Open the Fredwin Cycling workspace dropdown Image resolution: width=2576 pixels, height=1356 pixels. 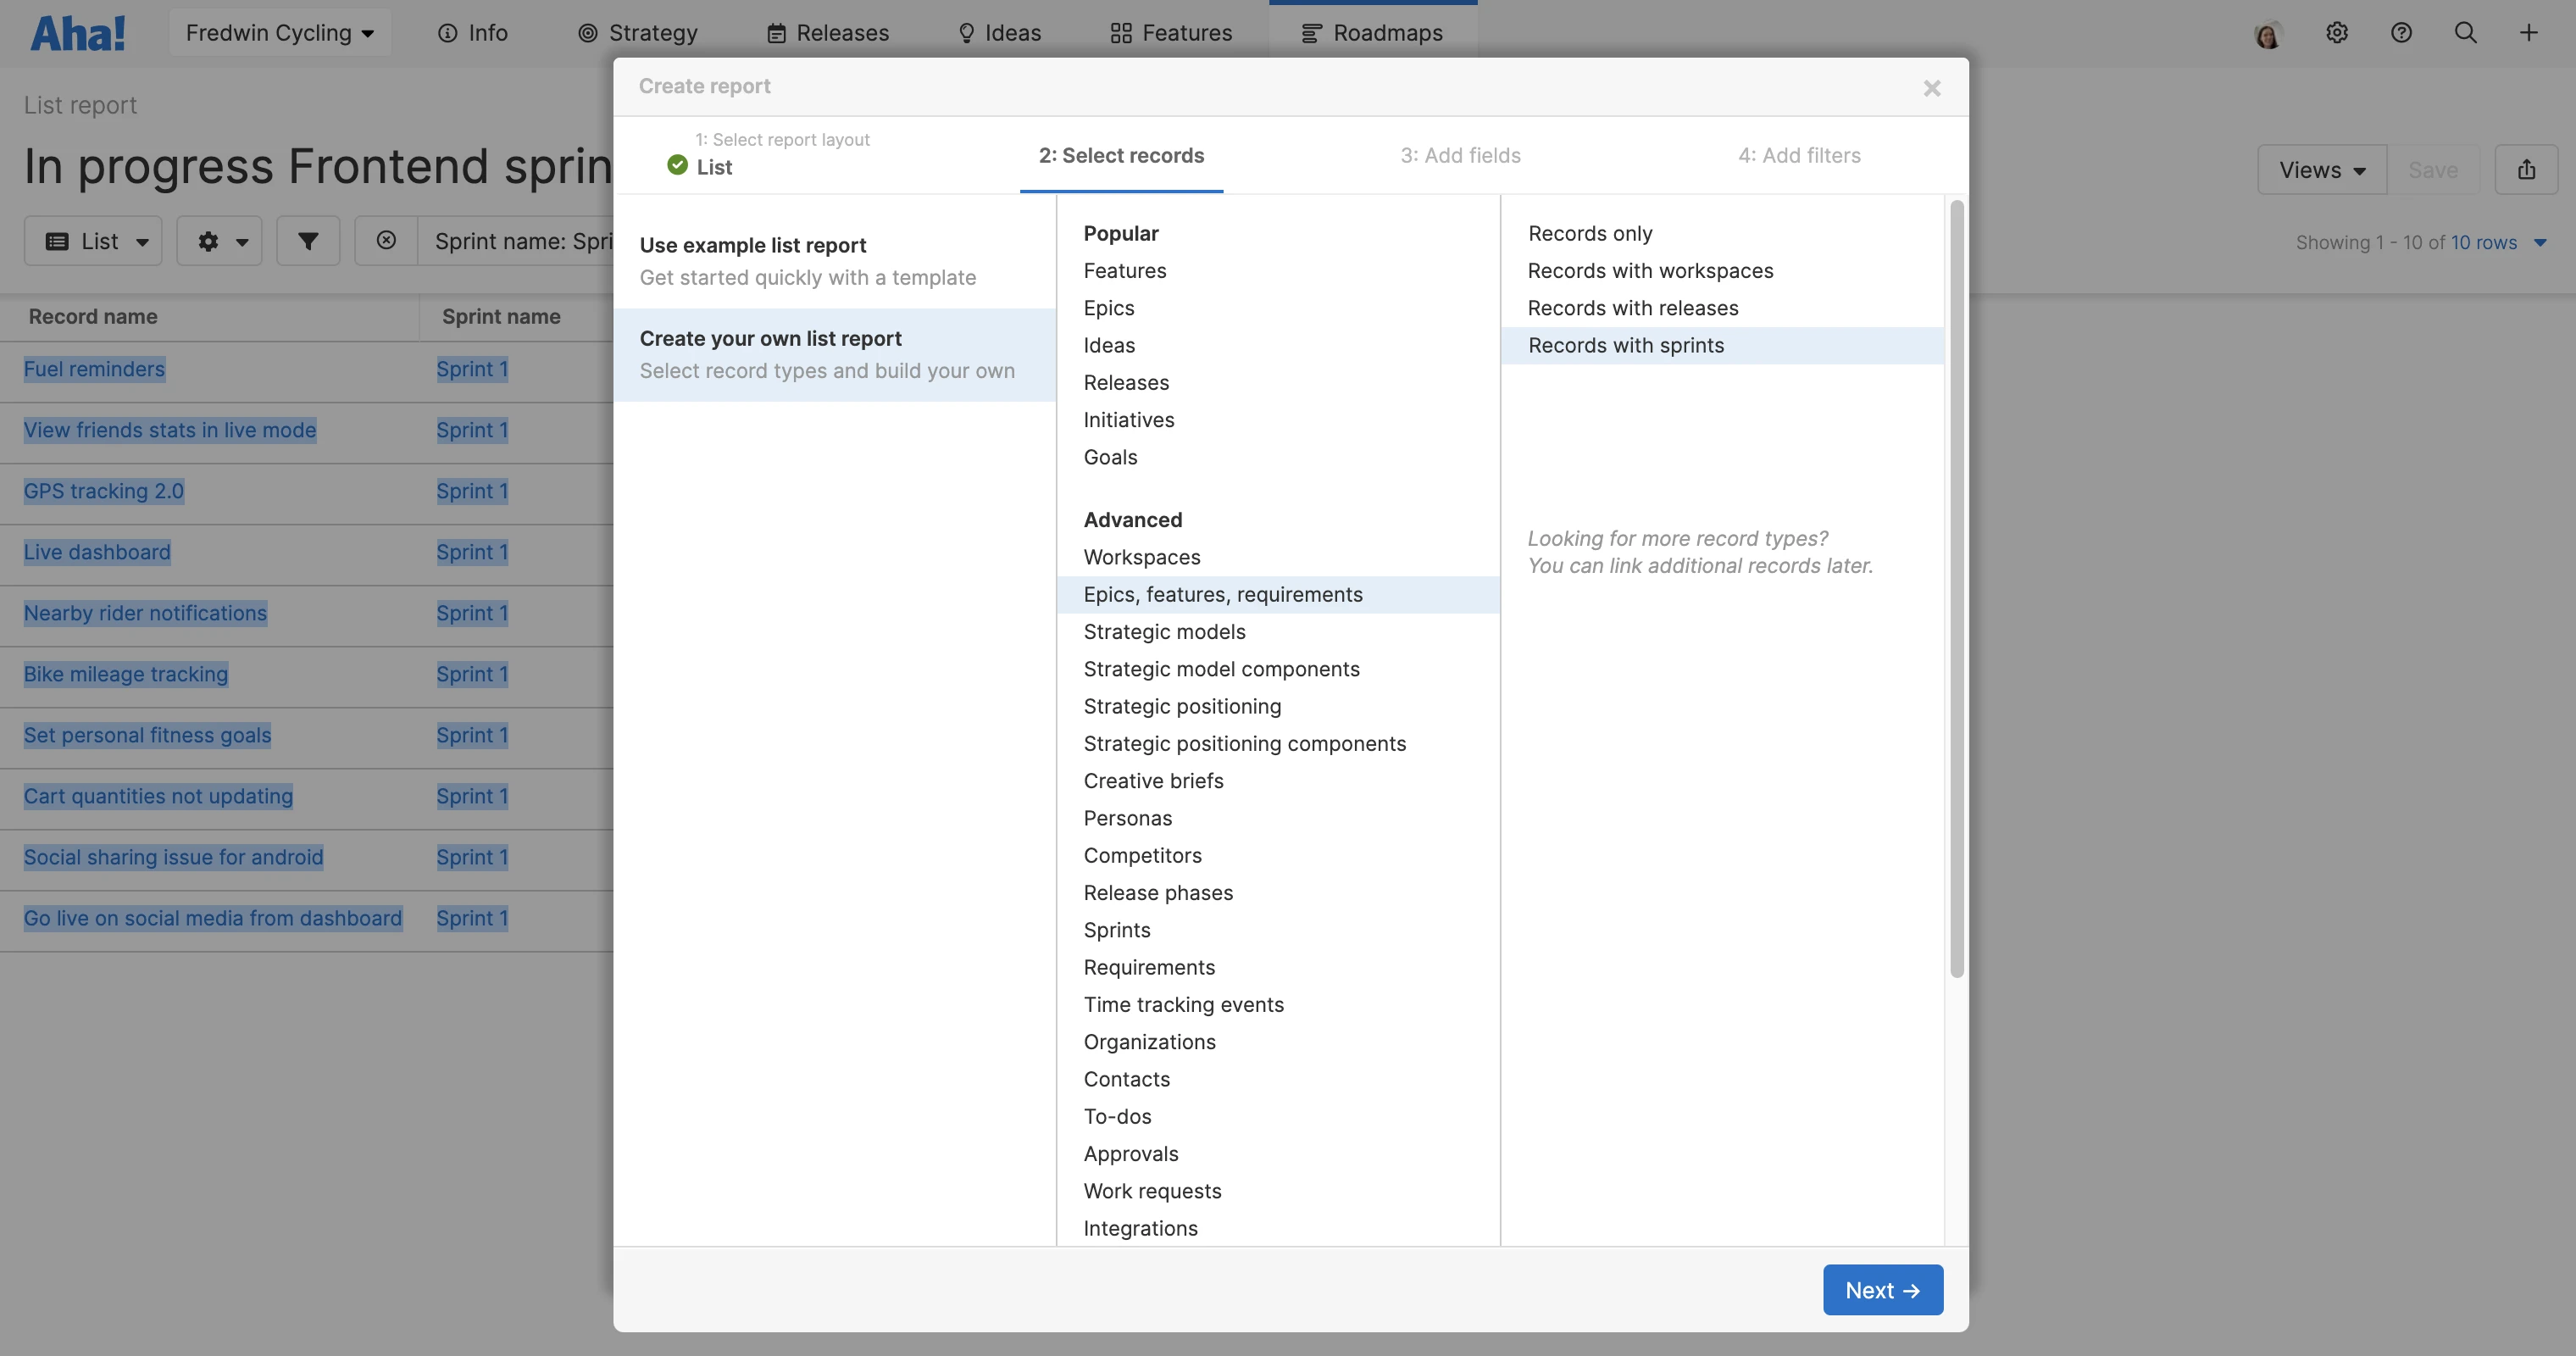point(280,33)
